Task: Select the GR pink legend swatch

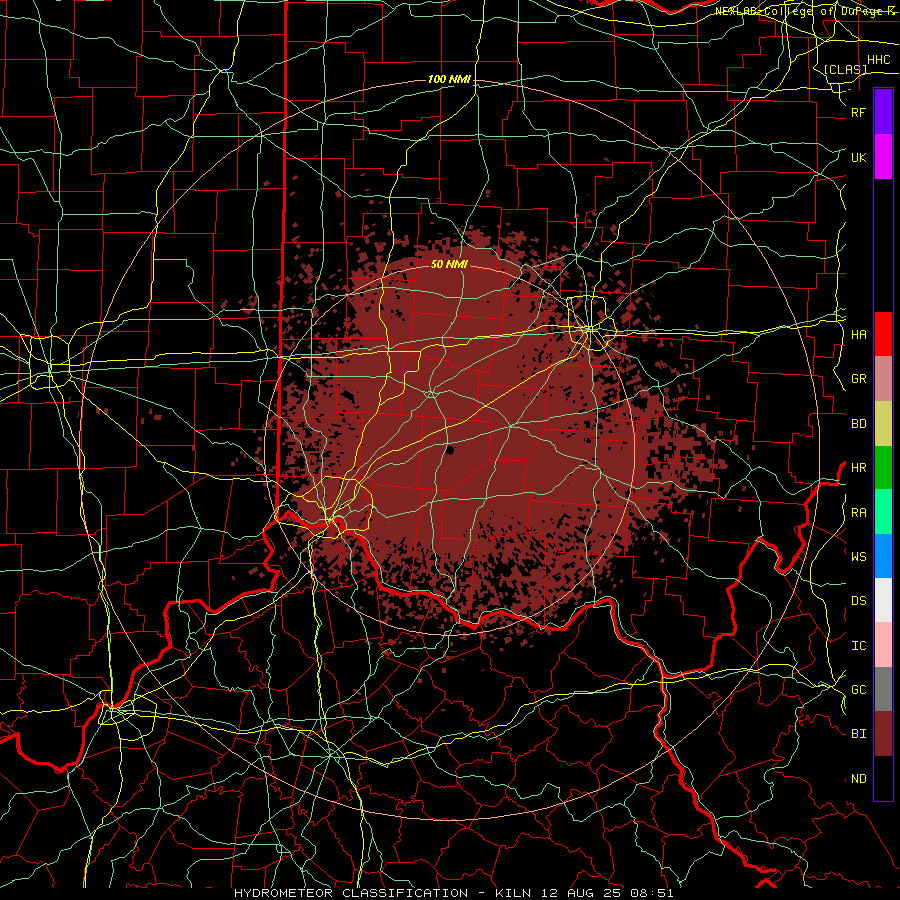Action: (883, 379)
